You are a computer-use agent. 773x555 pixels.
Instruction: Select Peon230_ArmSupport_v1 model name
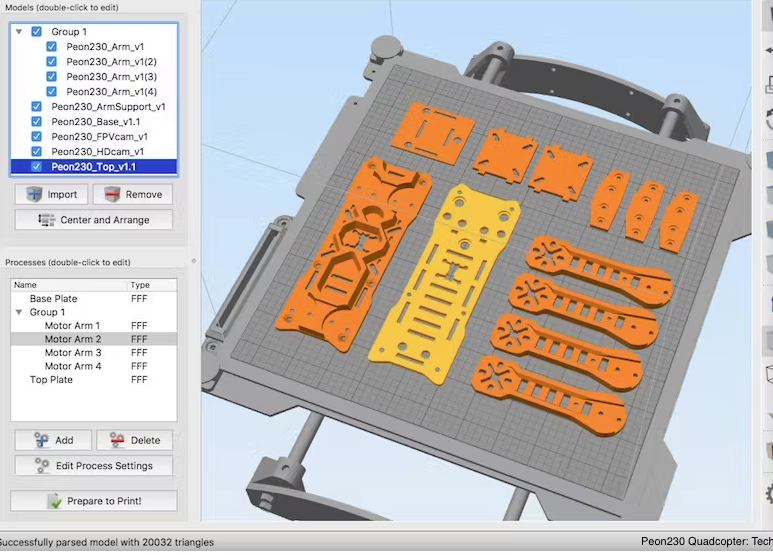(108, 106)
